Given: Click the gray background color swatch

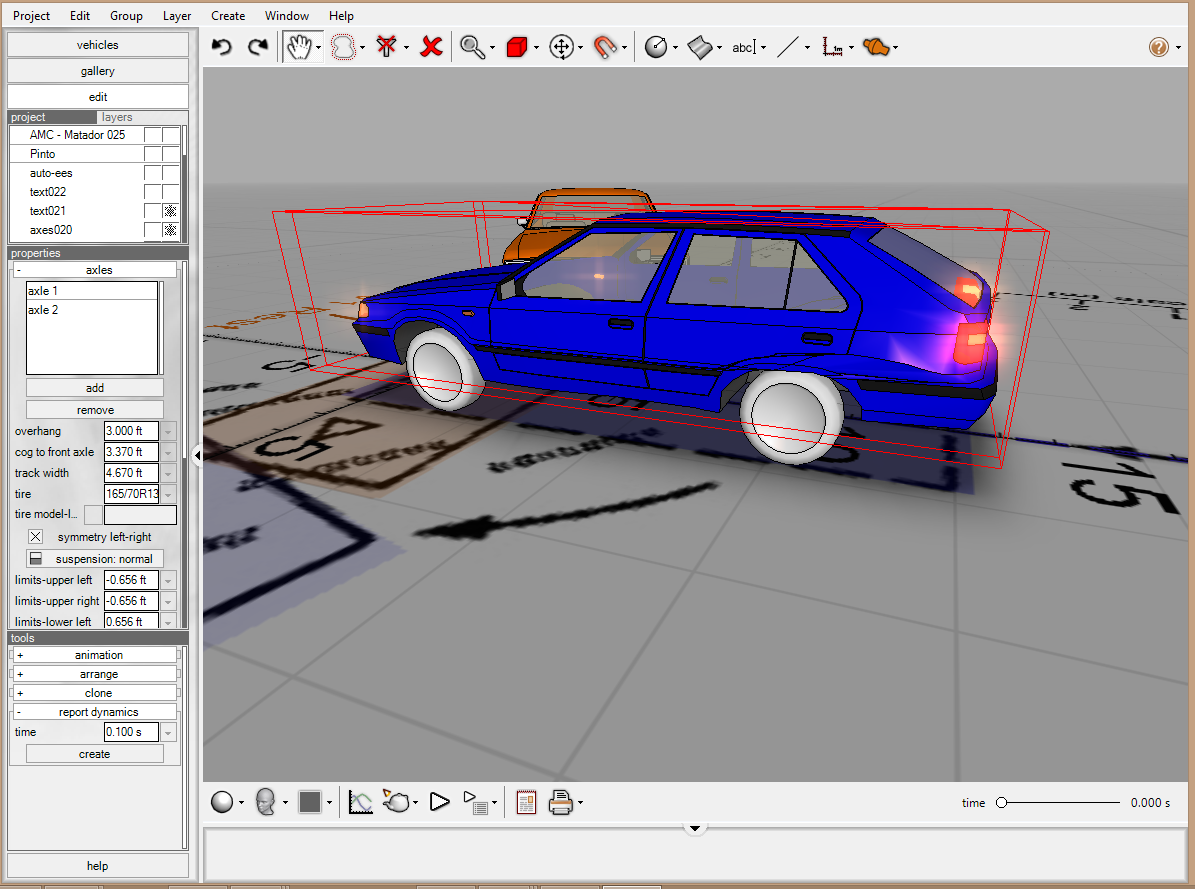Looking at the screenshot, I should point(309,802).
